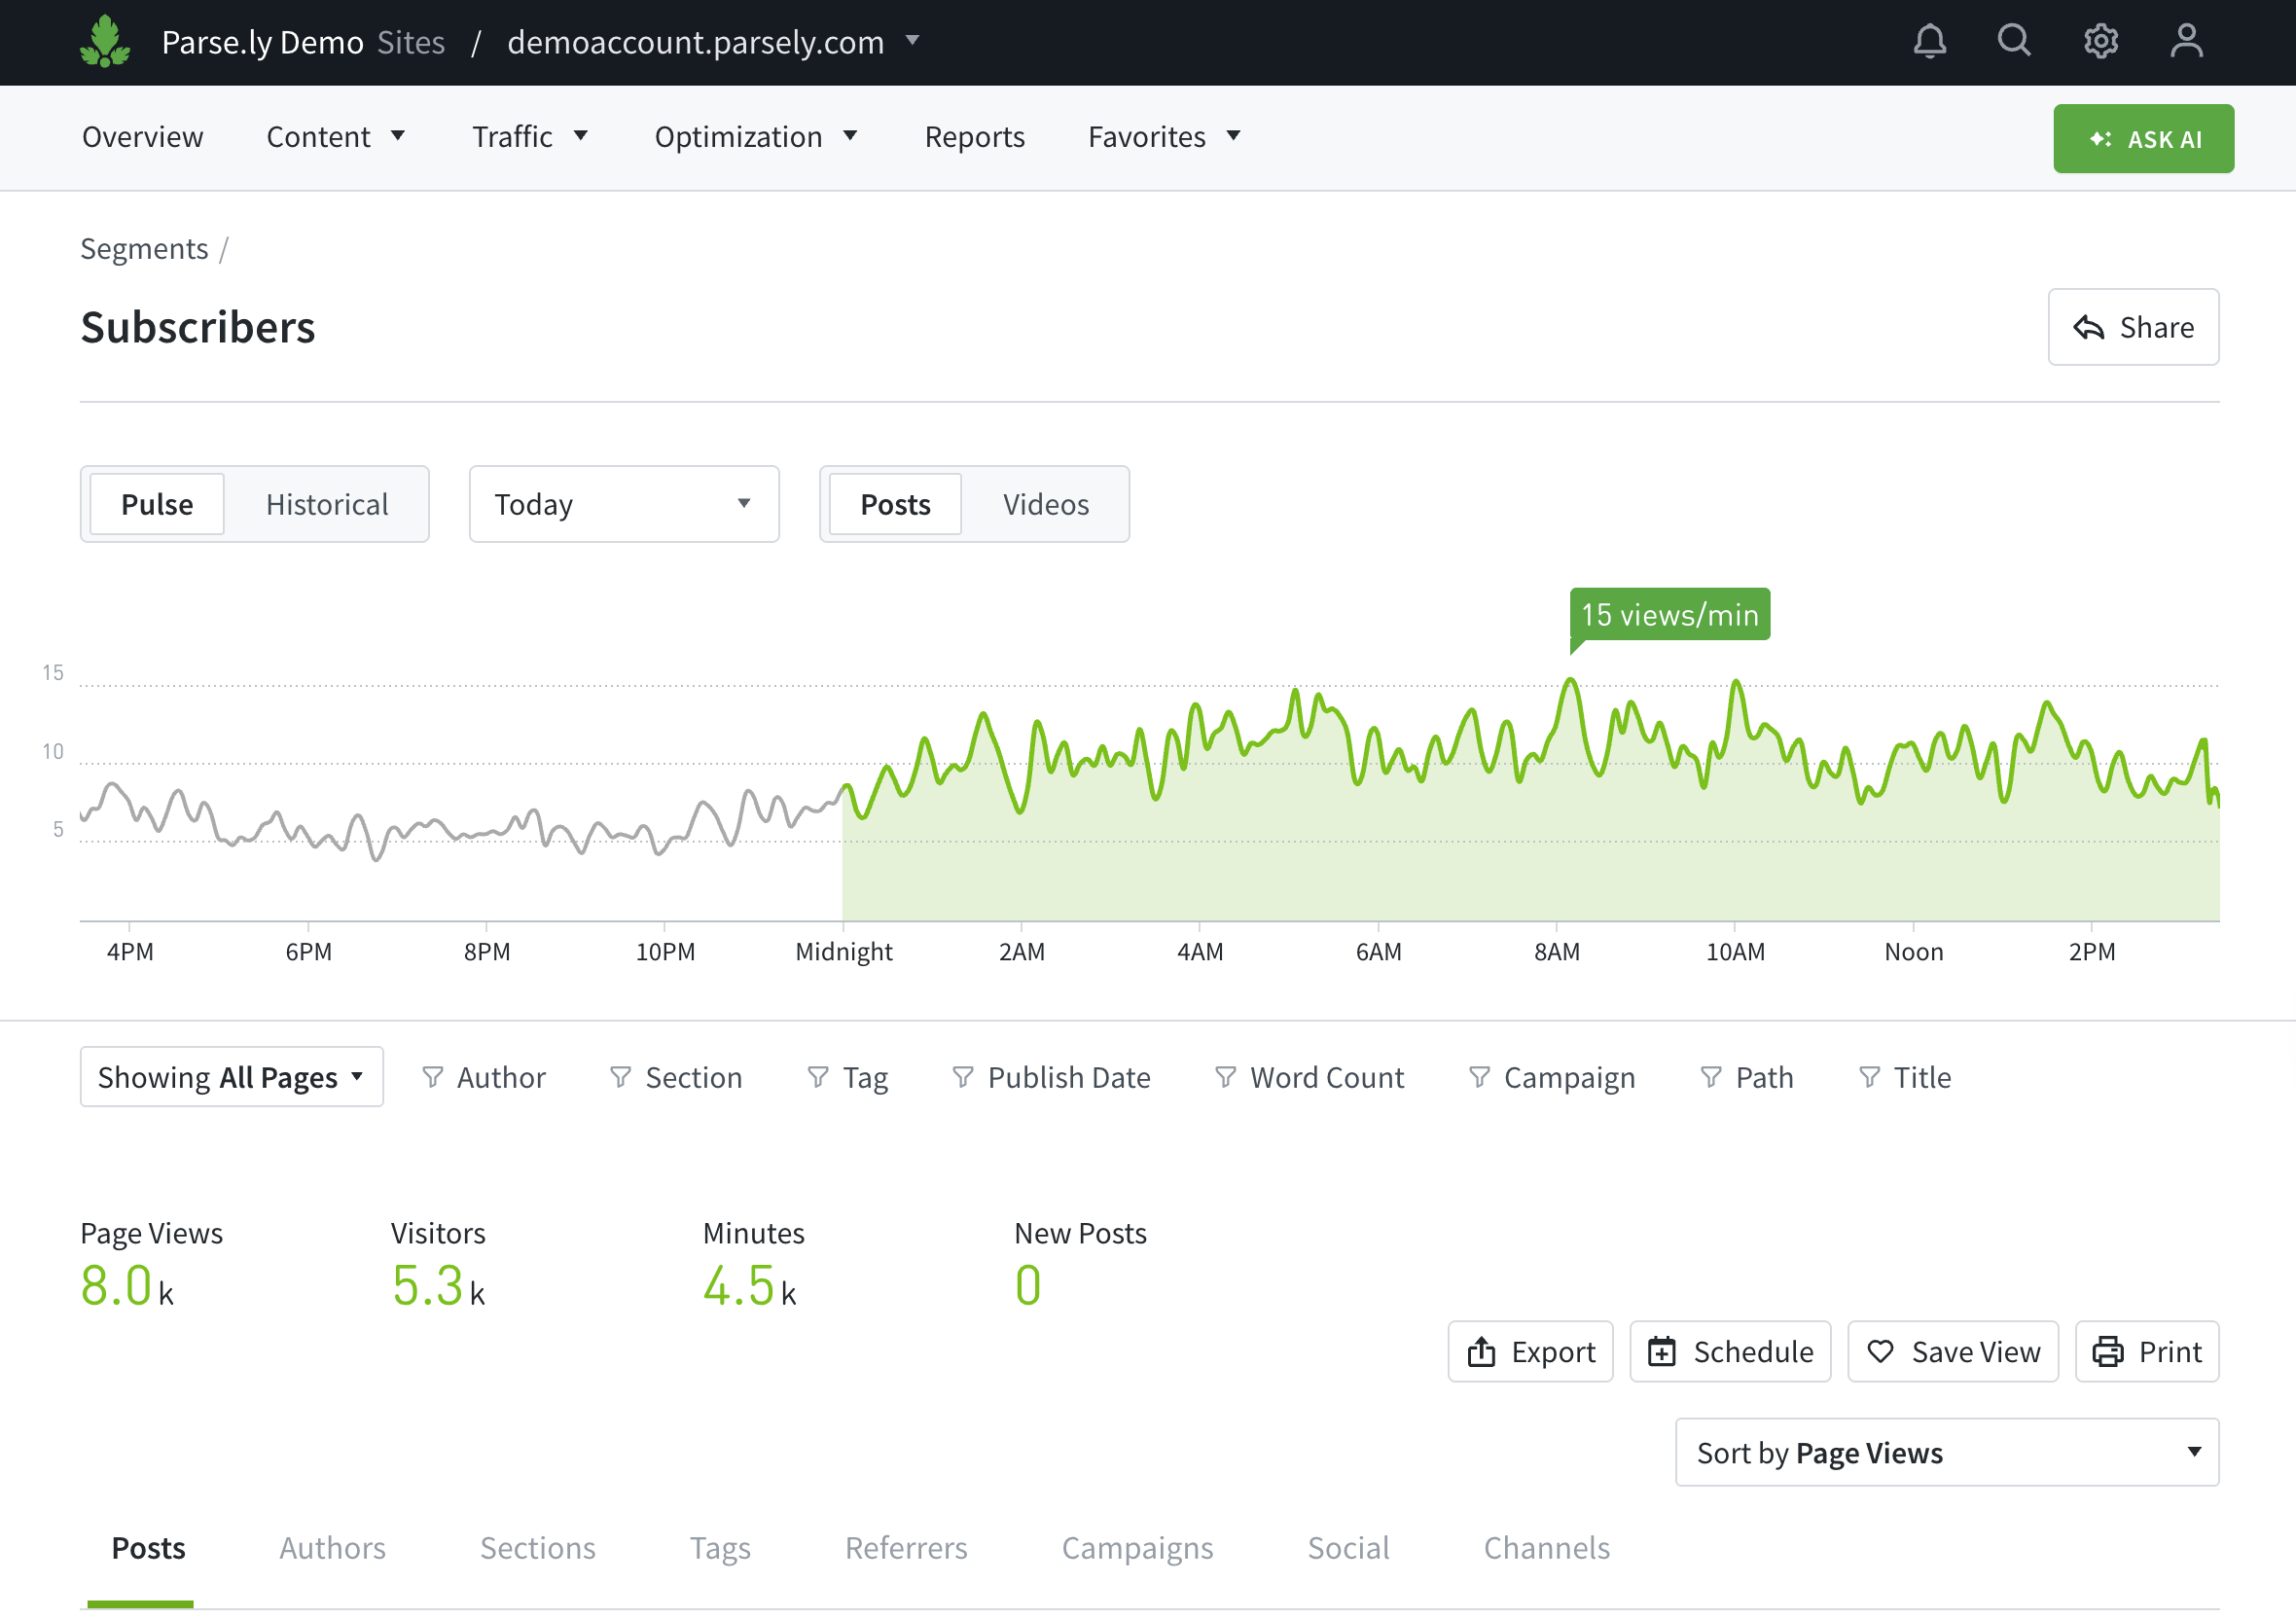This screenshot has height=1619, width=2296.
Task: Click the Segments breadcrumb link
Action: click(x=144, y=249)
